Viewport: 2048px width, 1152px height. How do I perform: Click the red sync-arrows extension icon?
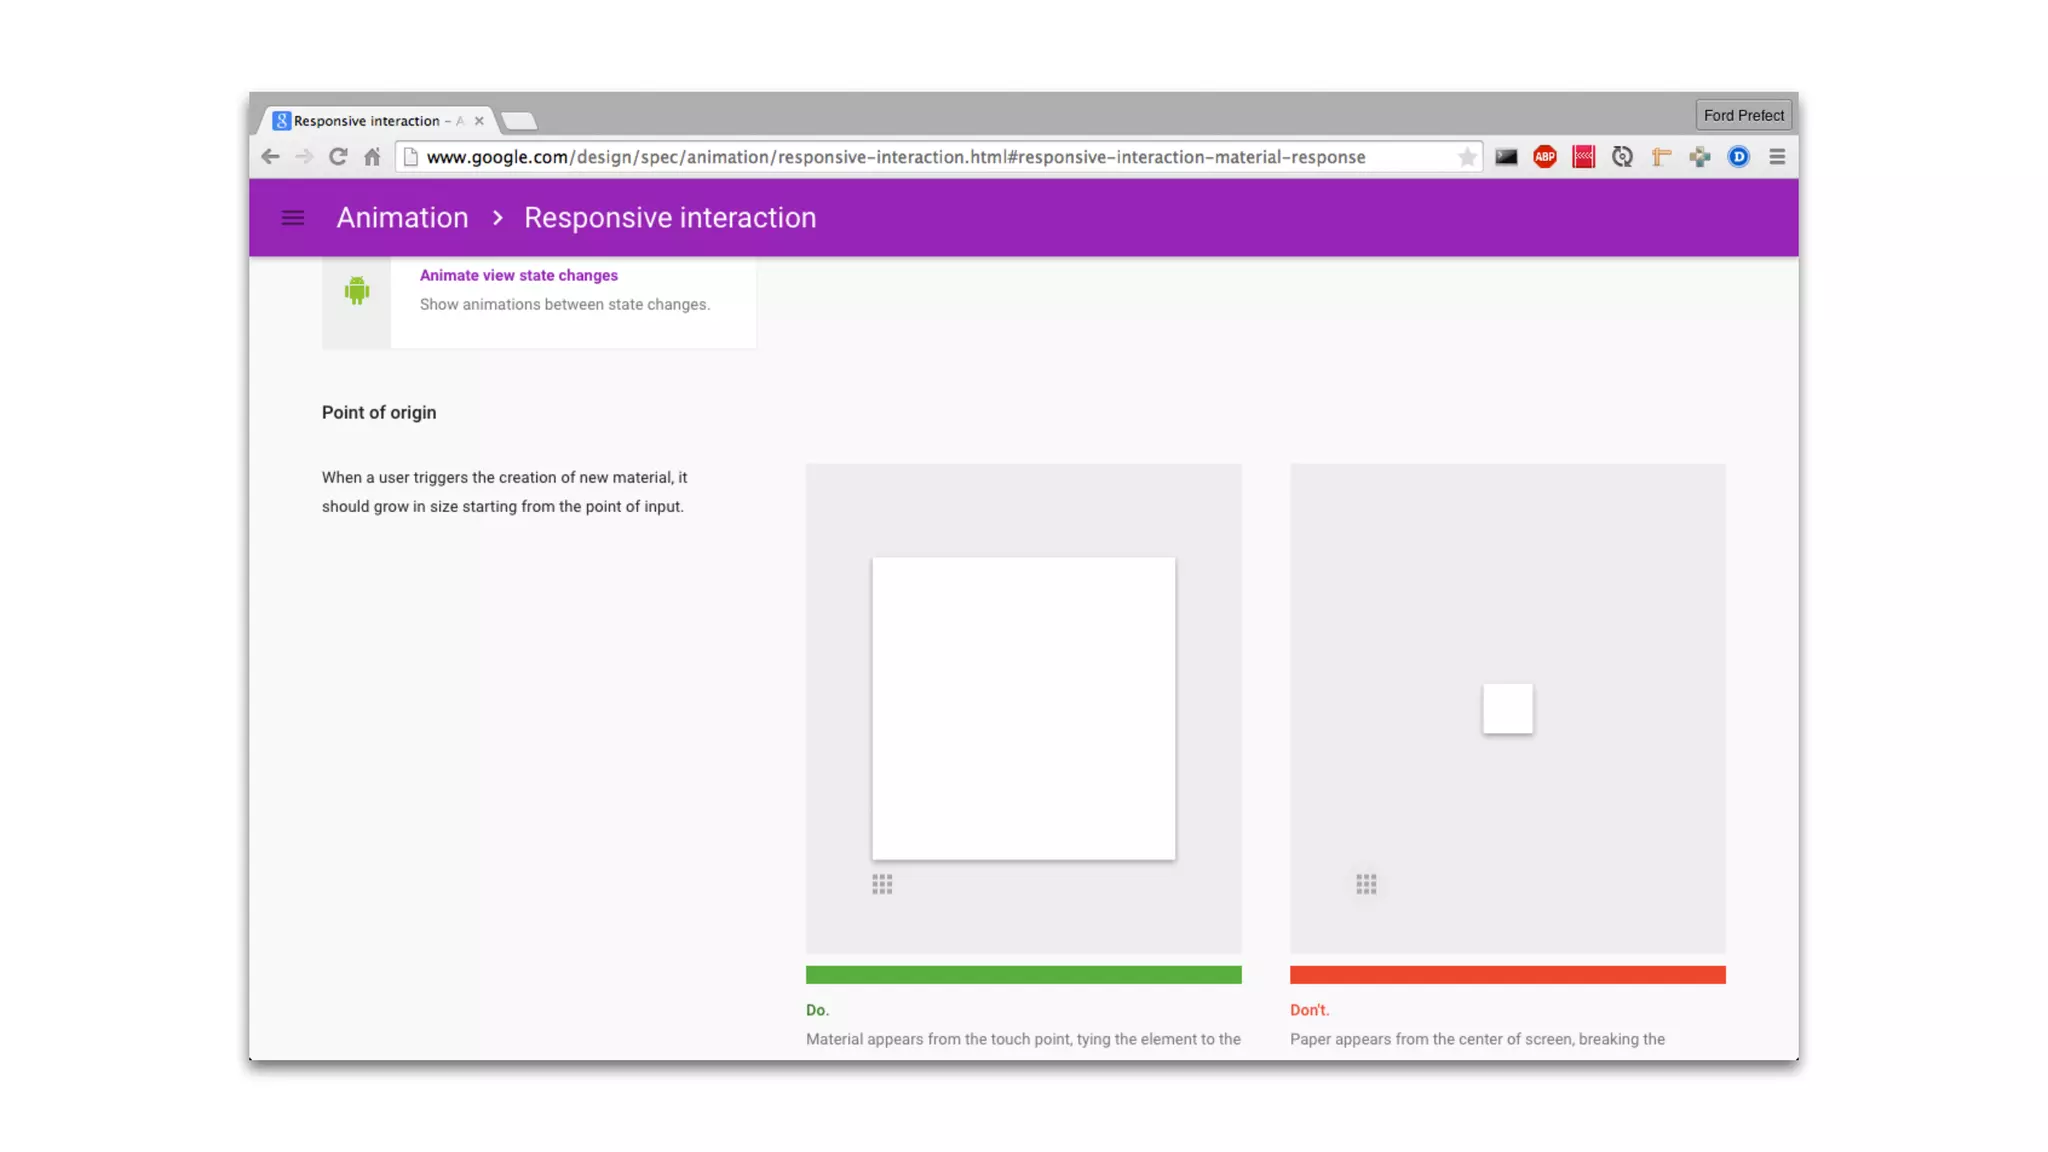coord(1583,157)
